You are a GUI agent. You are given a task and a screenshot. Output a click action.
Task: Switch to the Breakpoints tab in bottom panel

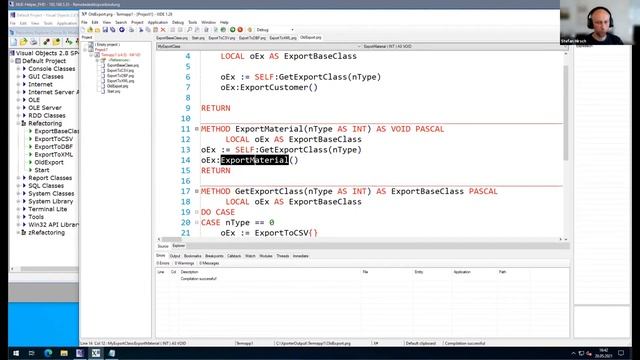214,256
